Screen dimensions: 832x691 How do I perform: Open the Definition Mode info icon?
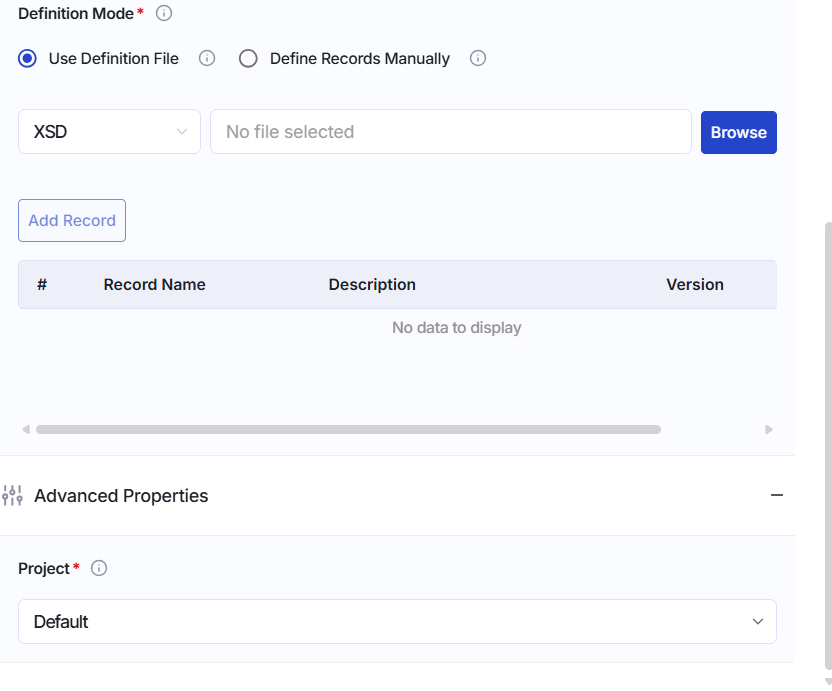tap(164, 13)
